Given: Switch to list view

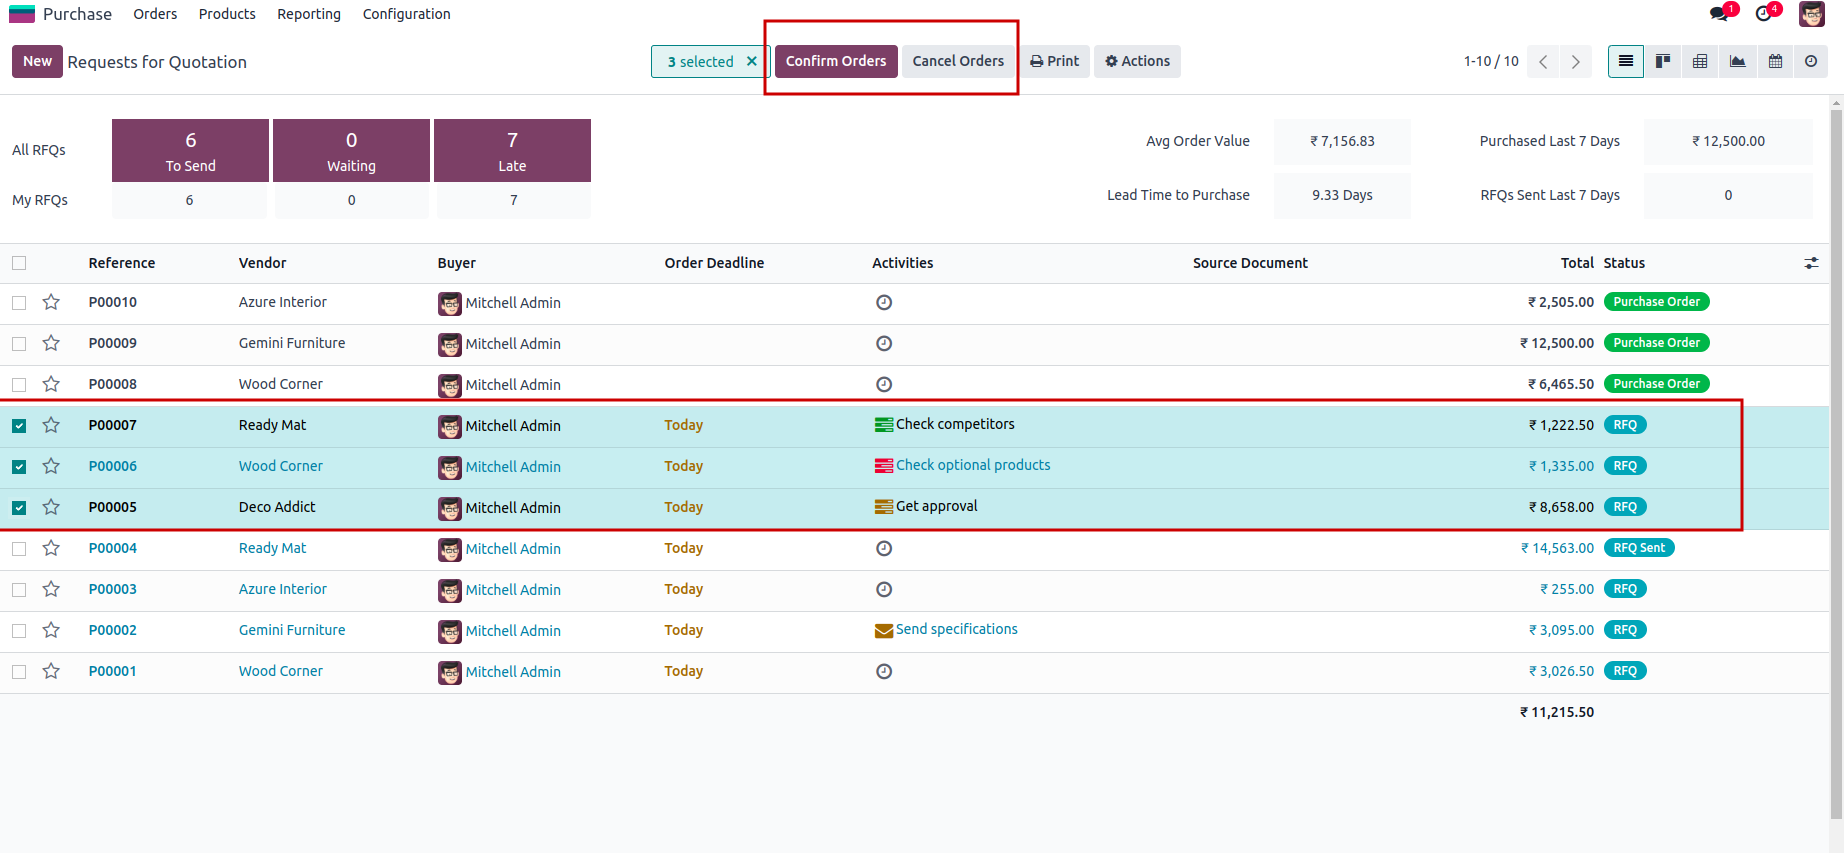Looking at the screenshot, I should [x=1626, y=61].
